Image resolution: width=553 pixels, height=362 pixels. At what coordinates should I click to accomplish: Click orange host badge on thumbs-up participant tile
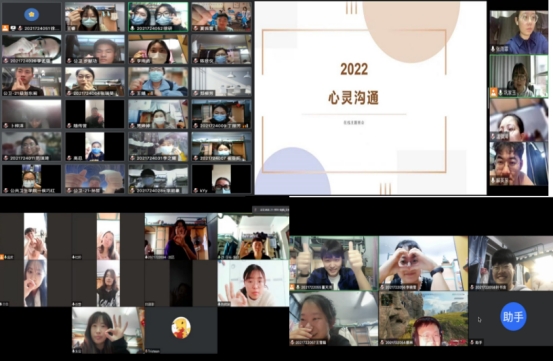[292, 287]
